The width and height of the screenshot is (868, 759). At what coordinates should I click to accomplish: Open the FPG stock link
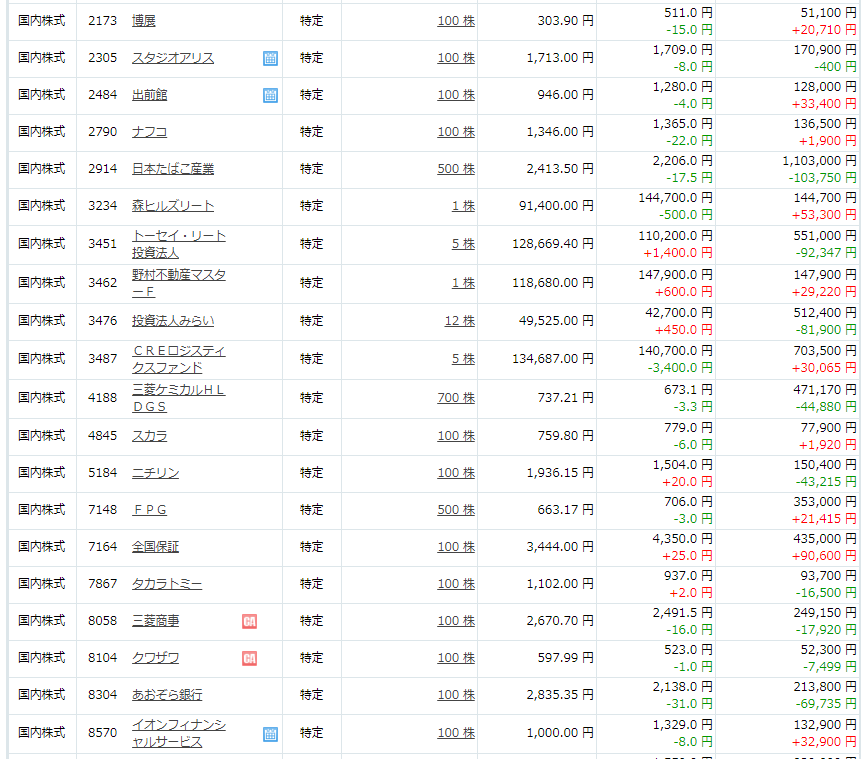click(x=149, y=510)
